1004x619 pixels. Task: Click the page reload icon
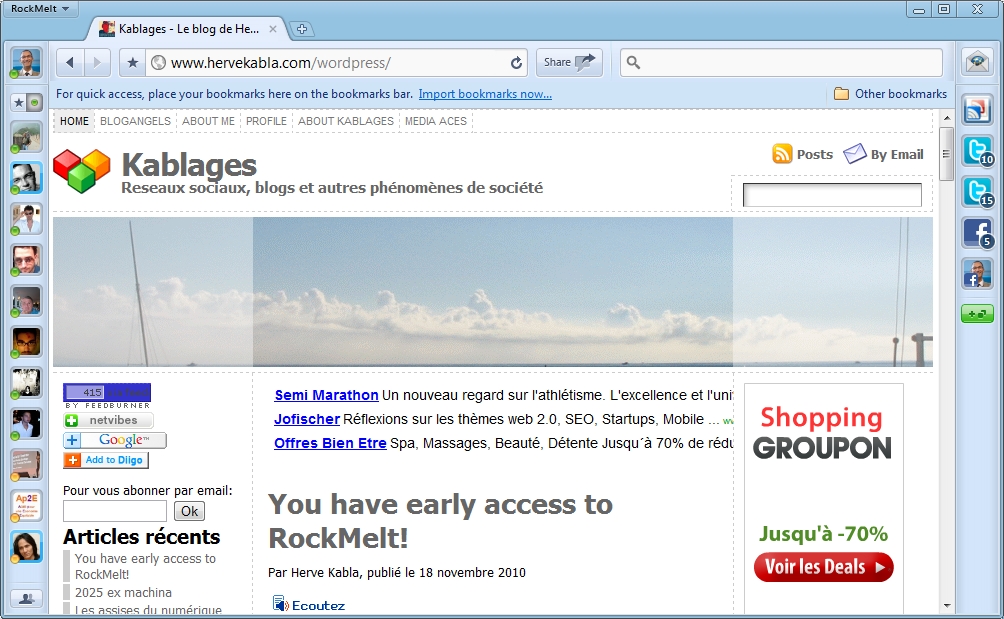[x=516, y=63]
